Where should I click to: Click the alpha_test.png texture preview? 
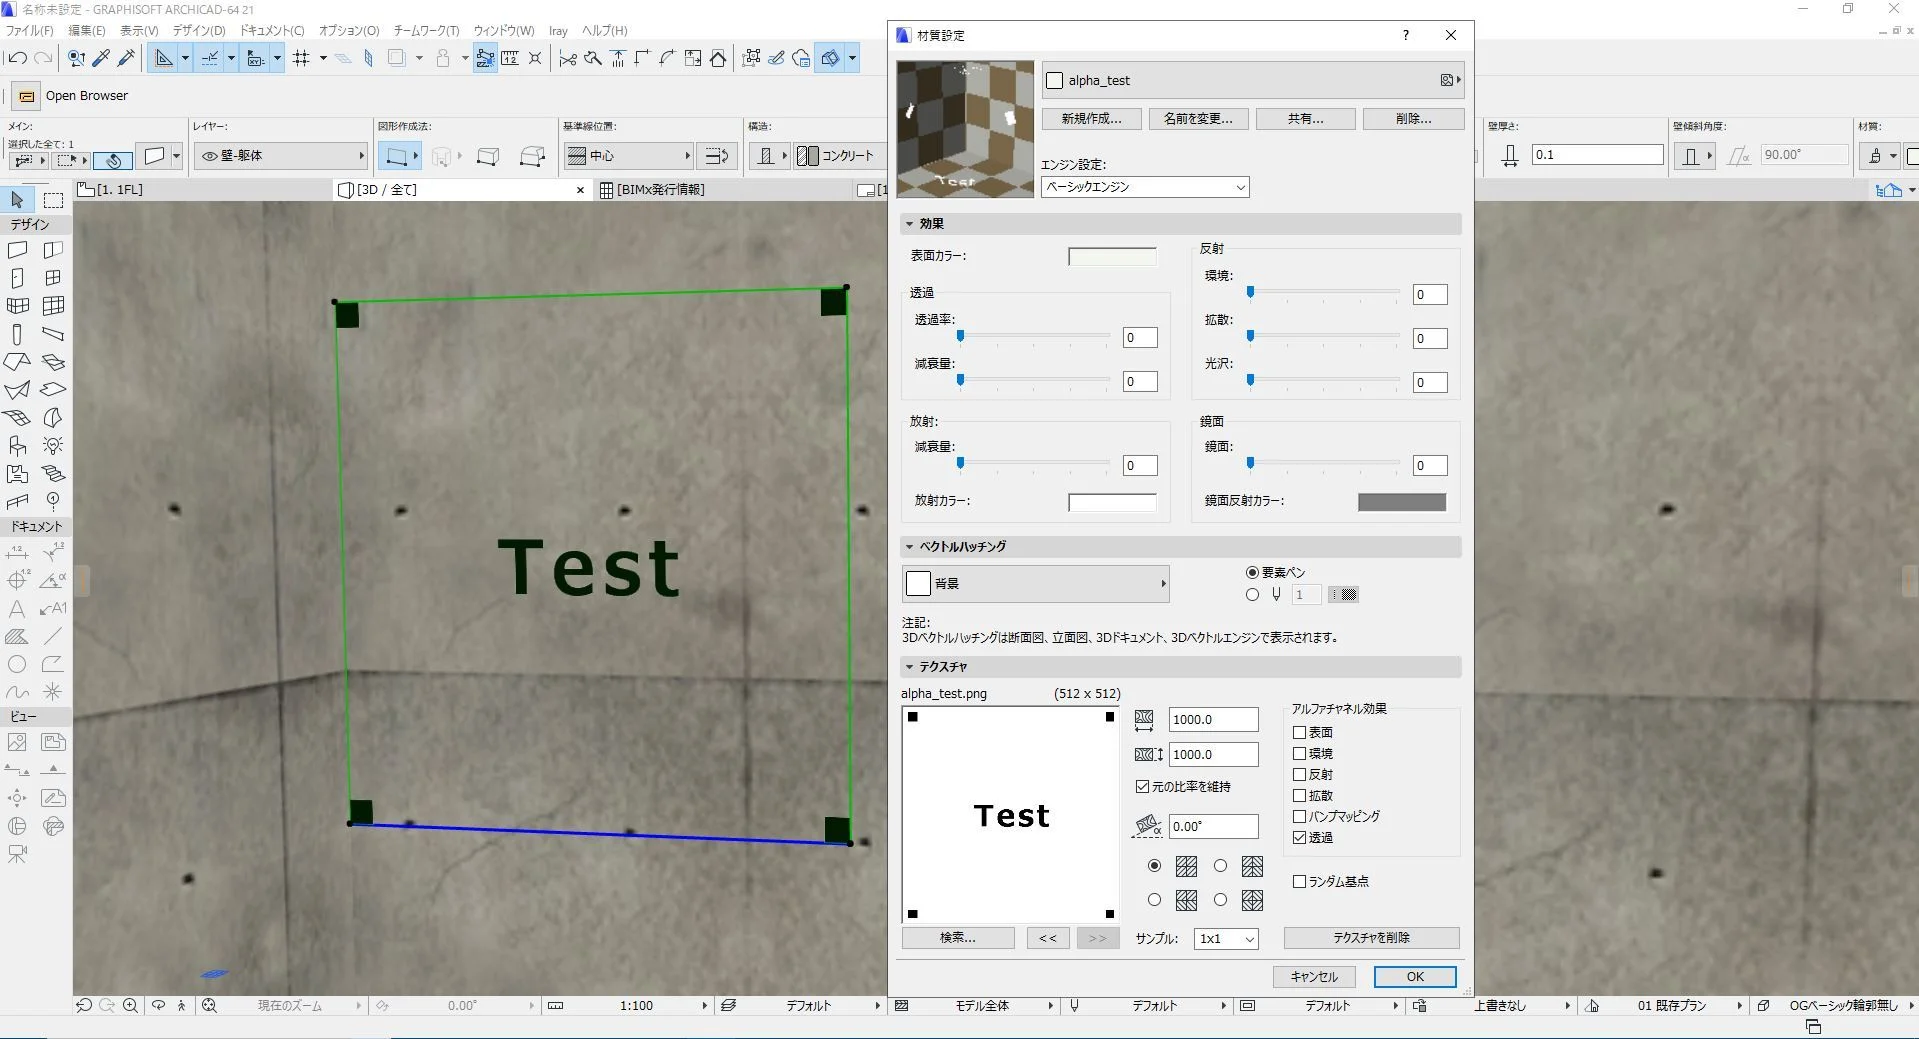pos(1010,814)
